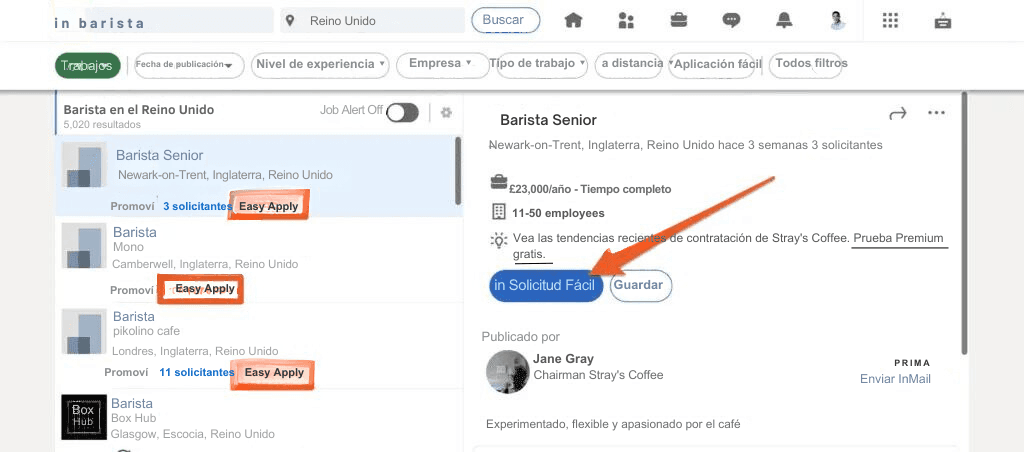Open the Tipo de trabajo dropdown
Image resolution: width=1024 pixels, height=452 pixels.
pos(538,64)
